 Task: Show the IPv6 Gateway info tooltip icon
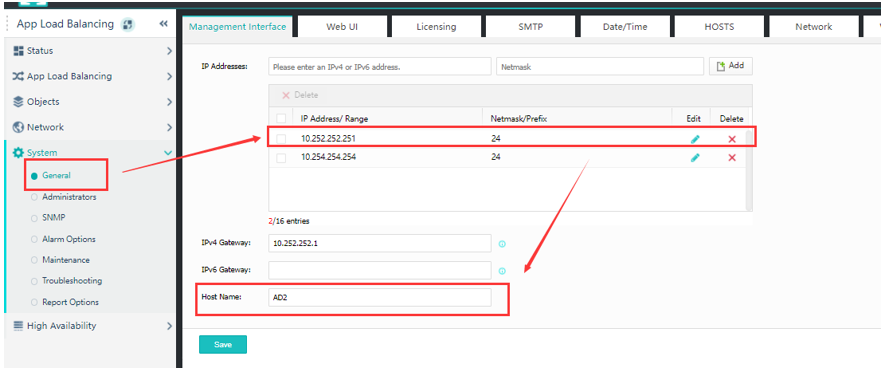click(502, 271)
